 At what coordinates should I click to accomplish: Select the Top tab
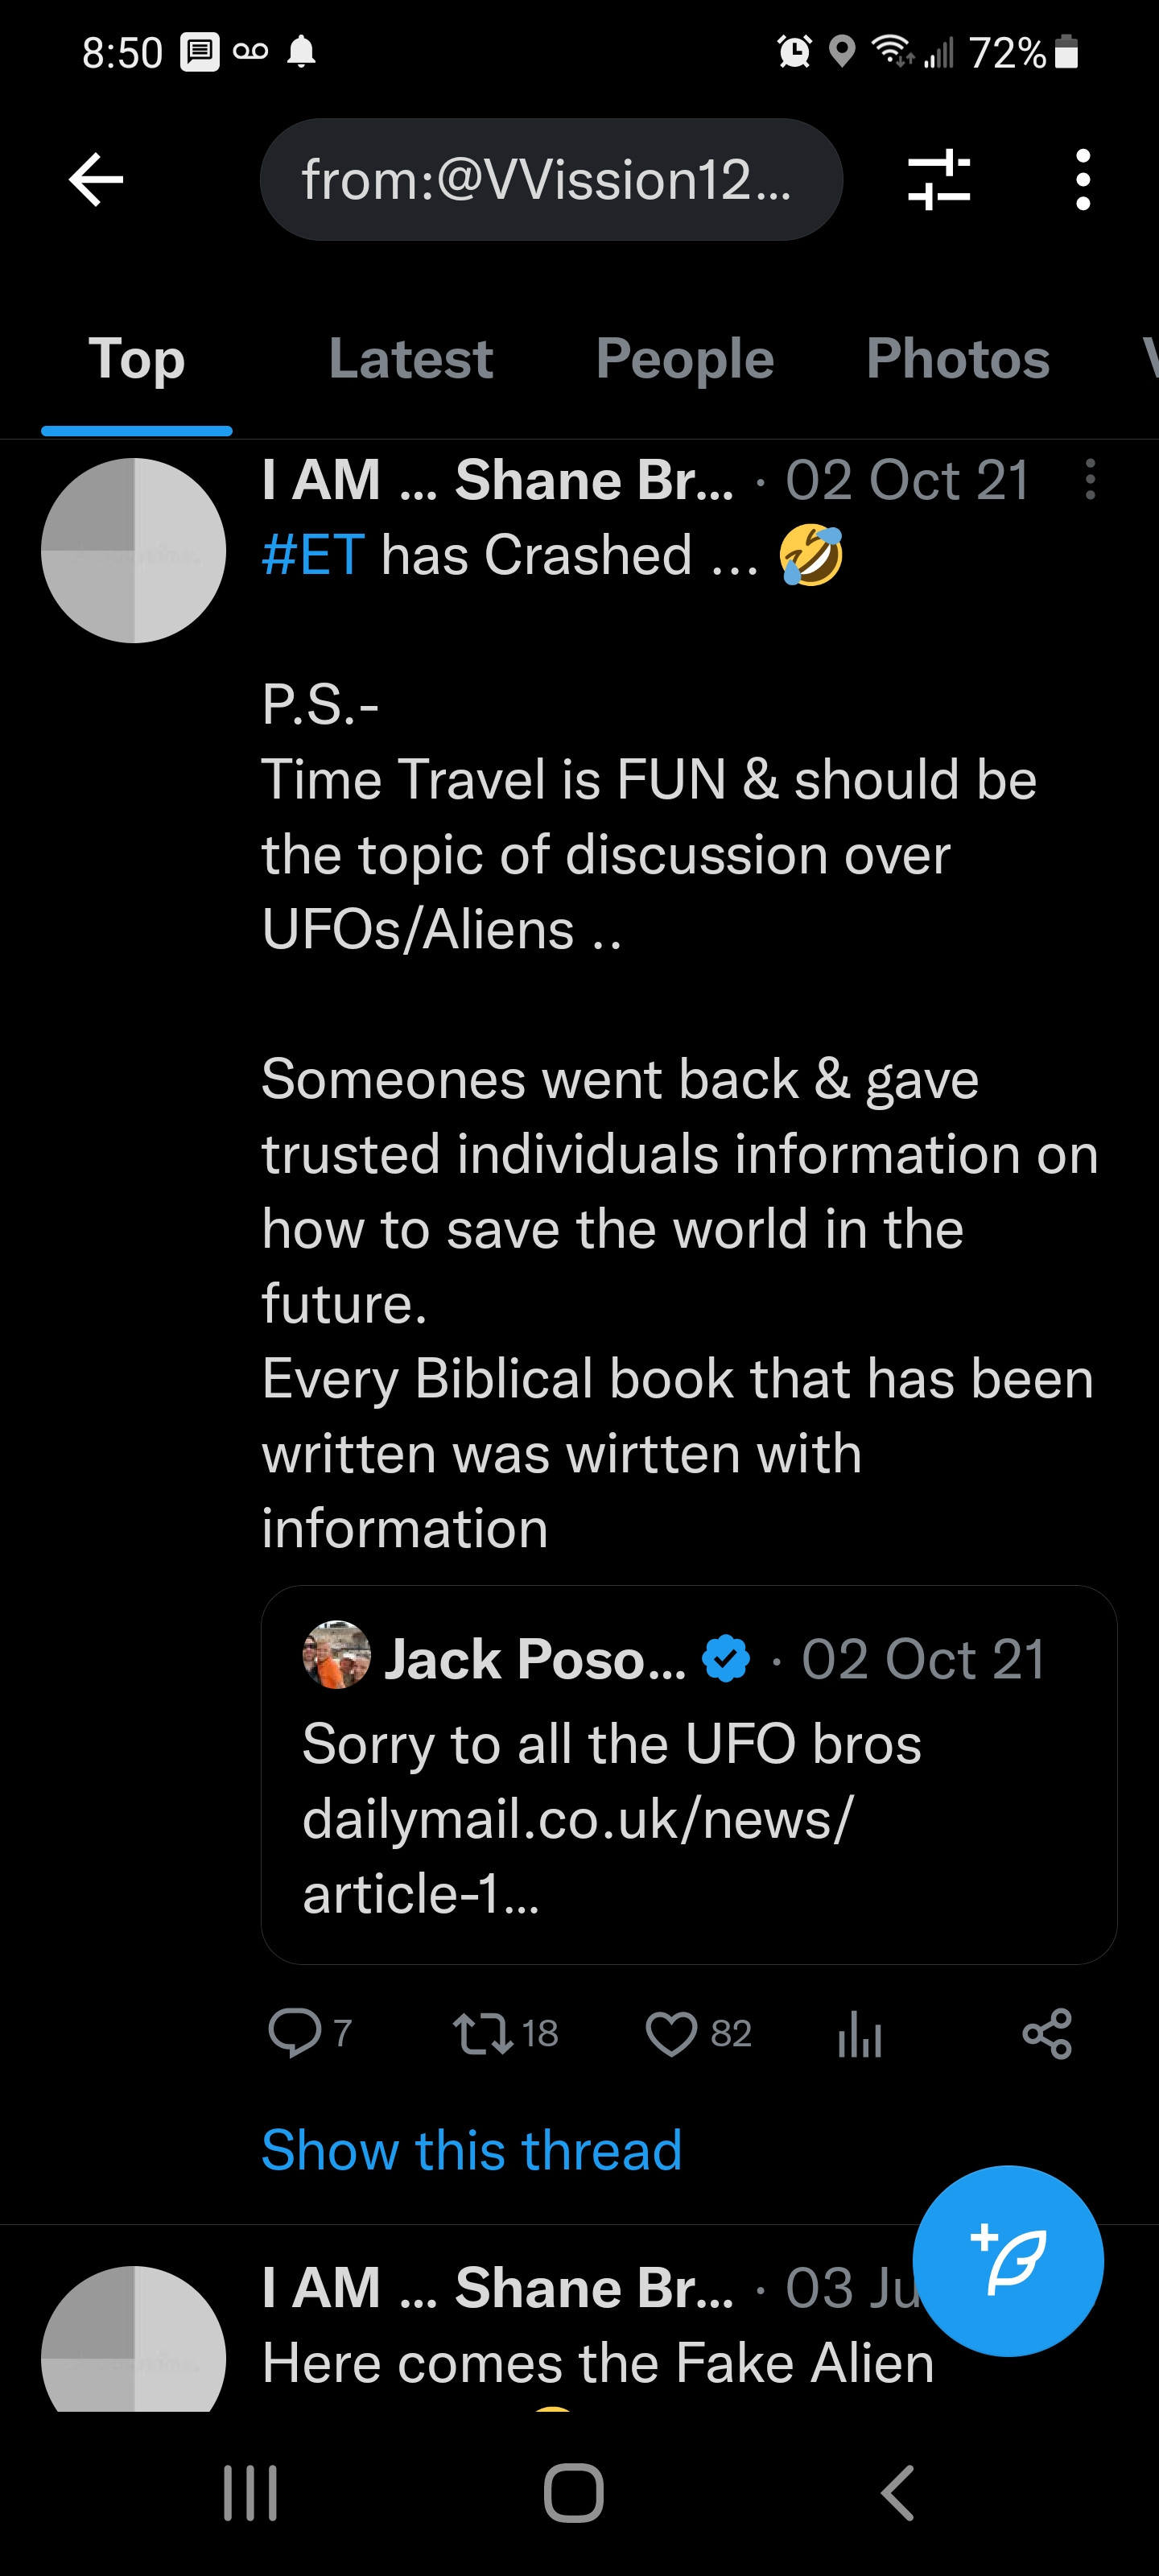click(137, 359)
